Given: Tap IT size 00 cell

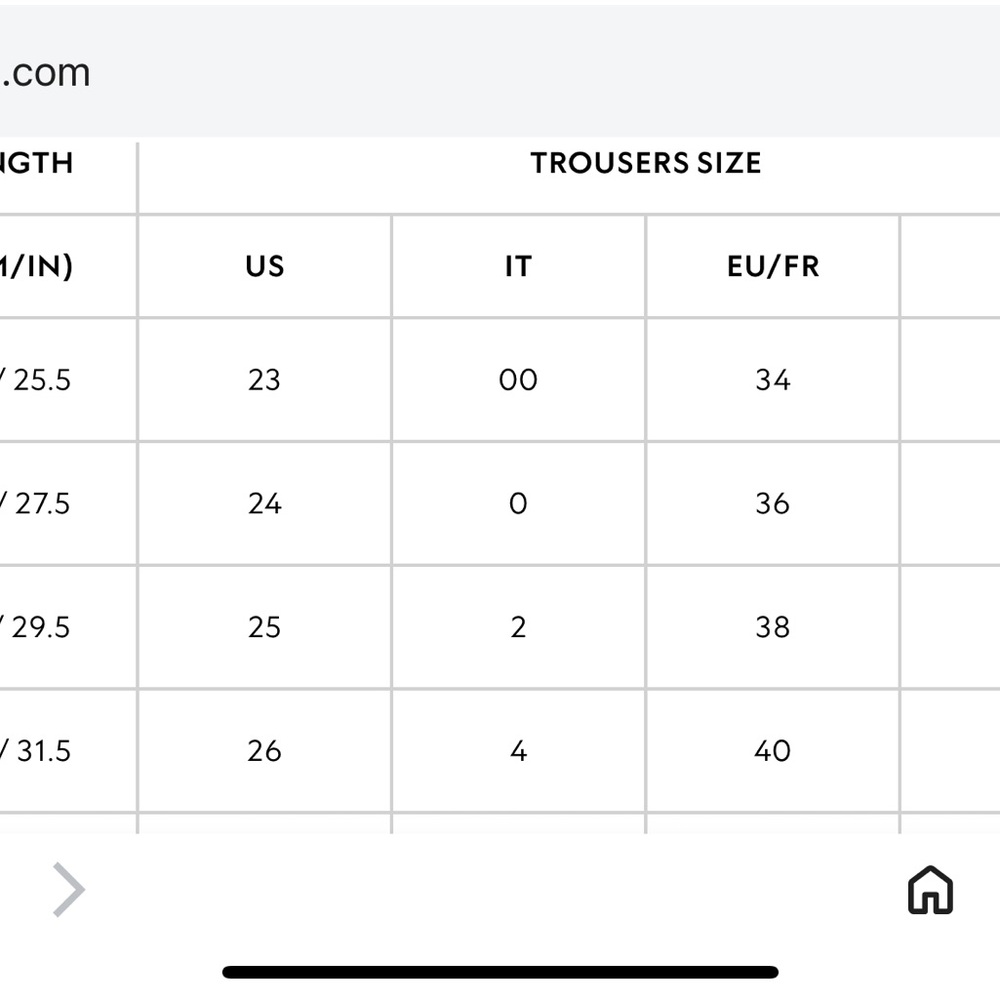Looking at the screenshot, I should [518, 380].
